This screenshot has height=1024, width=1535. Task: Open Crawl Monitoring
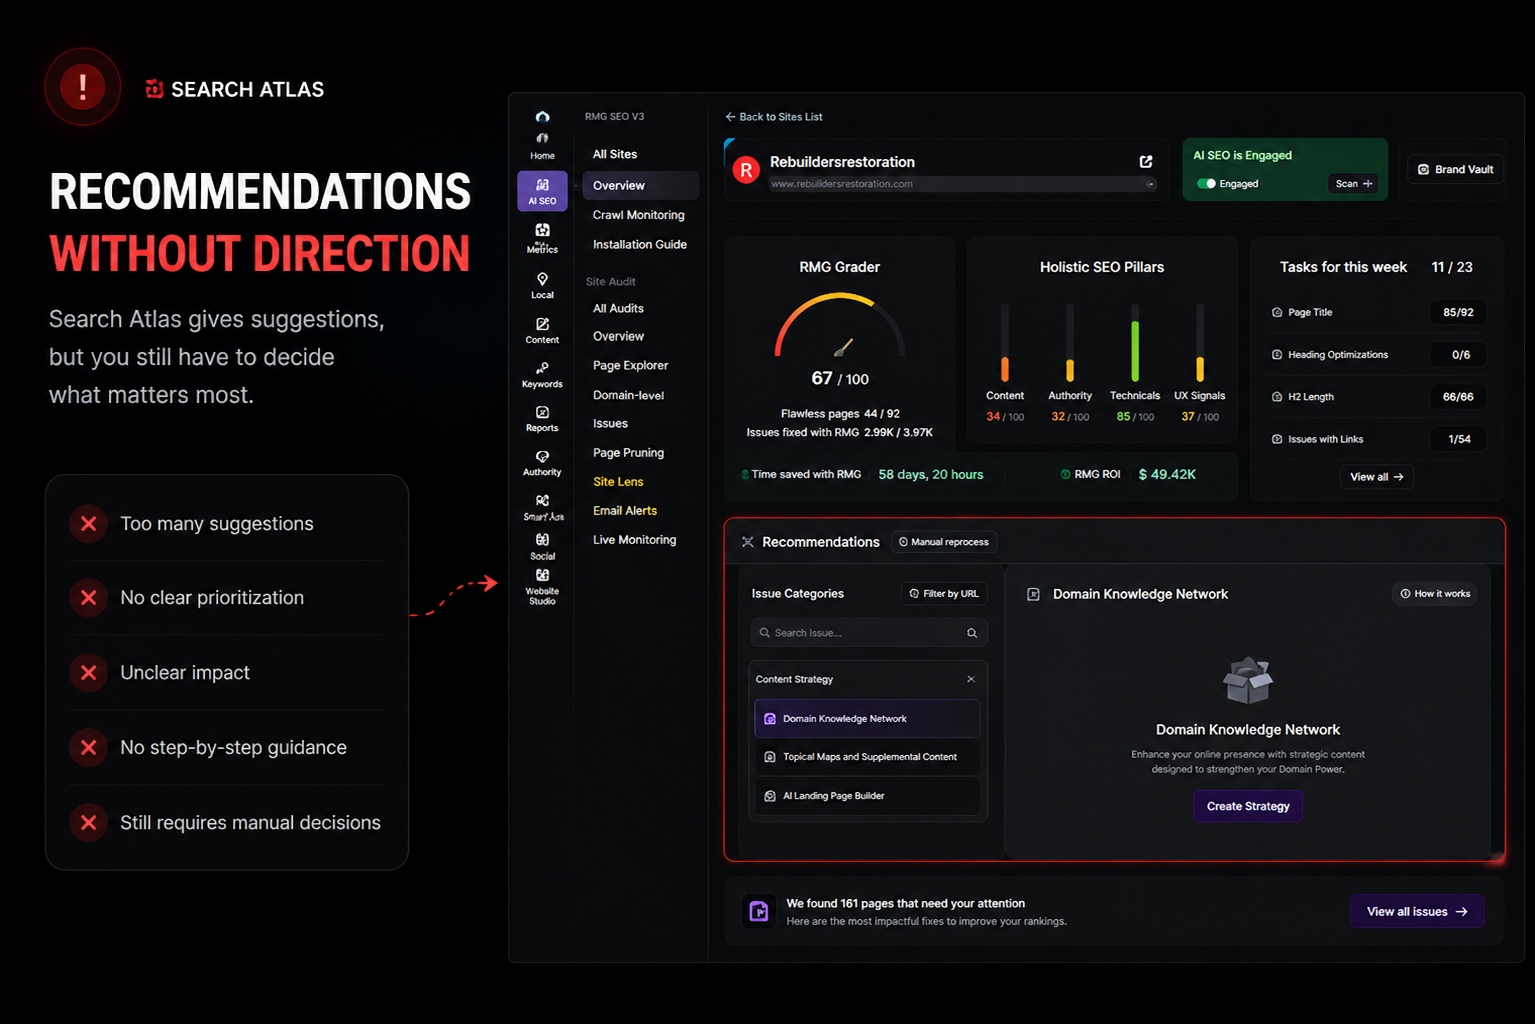click(x=639, y=215)
